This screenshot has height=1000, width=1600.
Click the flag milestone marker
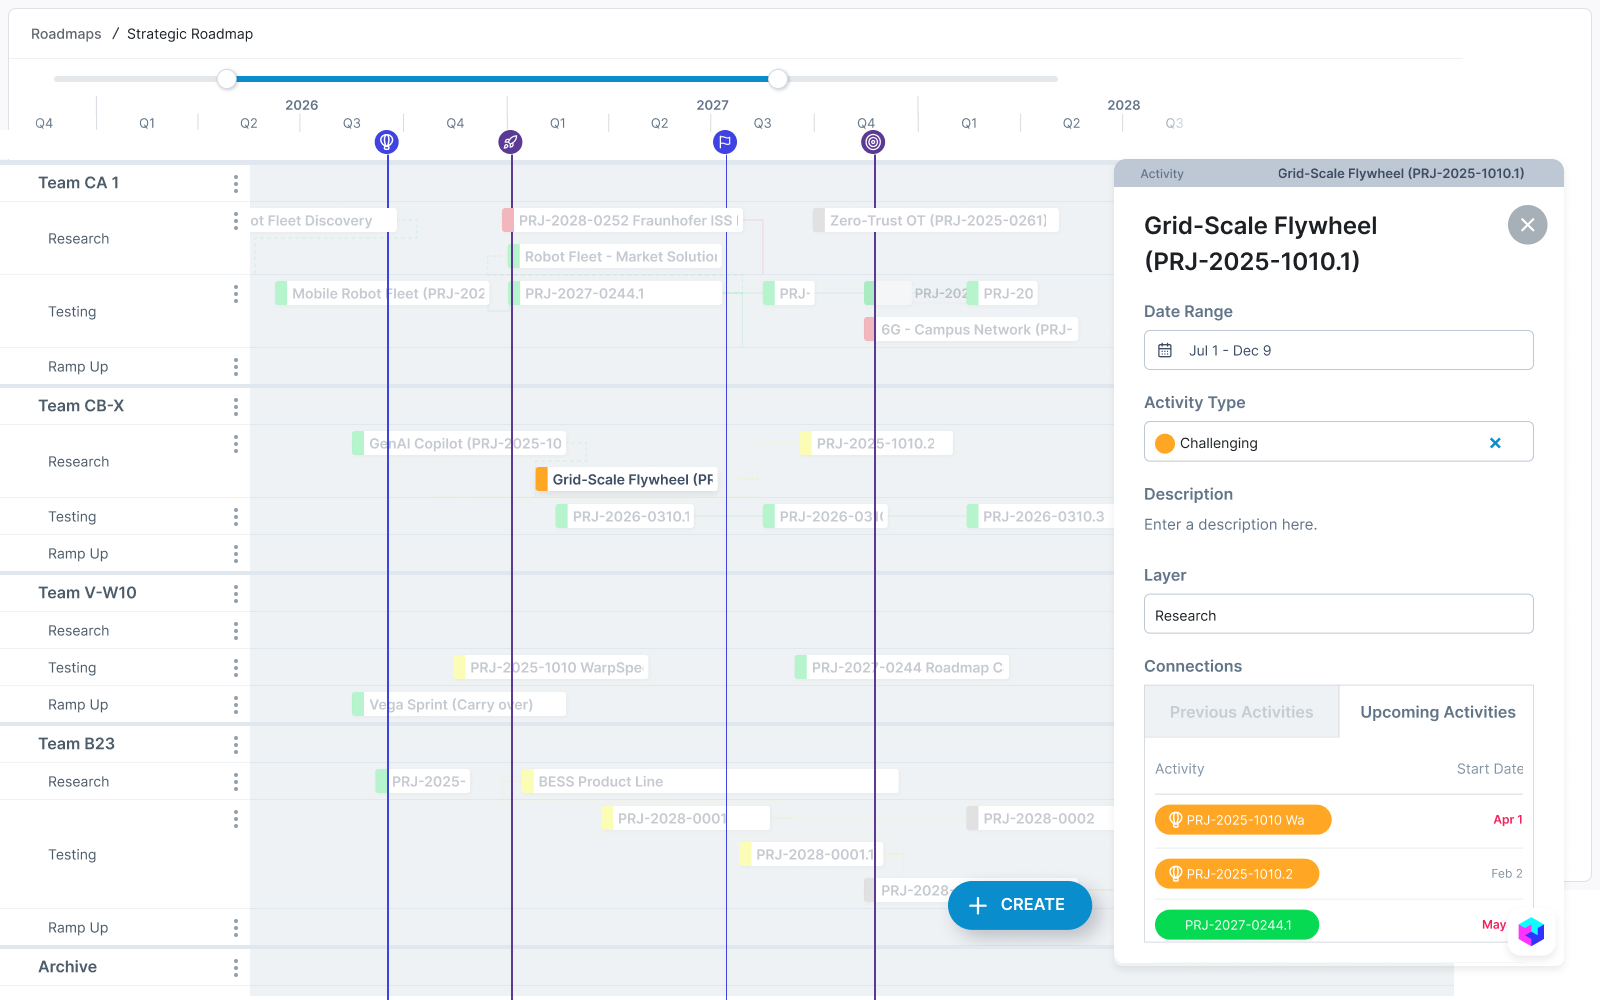point(725,142)
